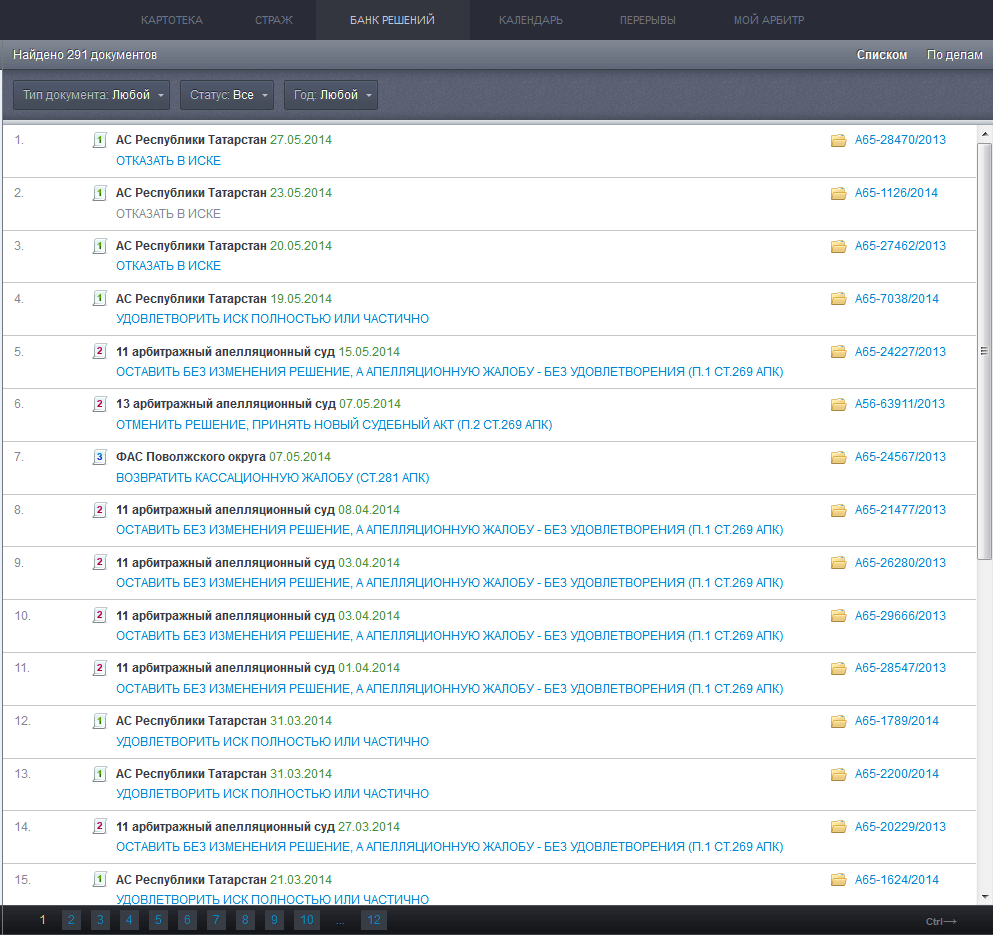Click the vertical scrollbar thumb
This screenshot has width=993, height=935.
coord(985,351)
